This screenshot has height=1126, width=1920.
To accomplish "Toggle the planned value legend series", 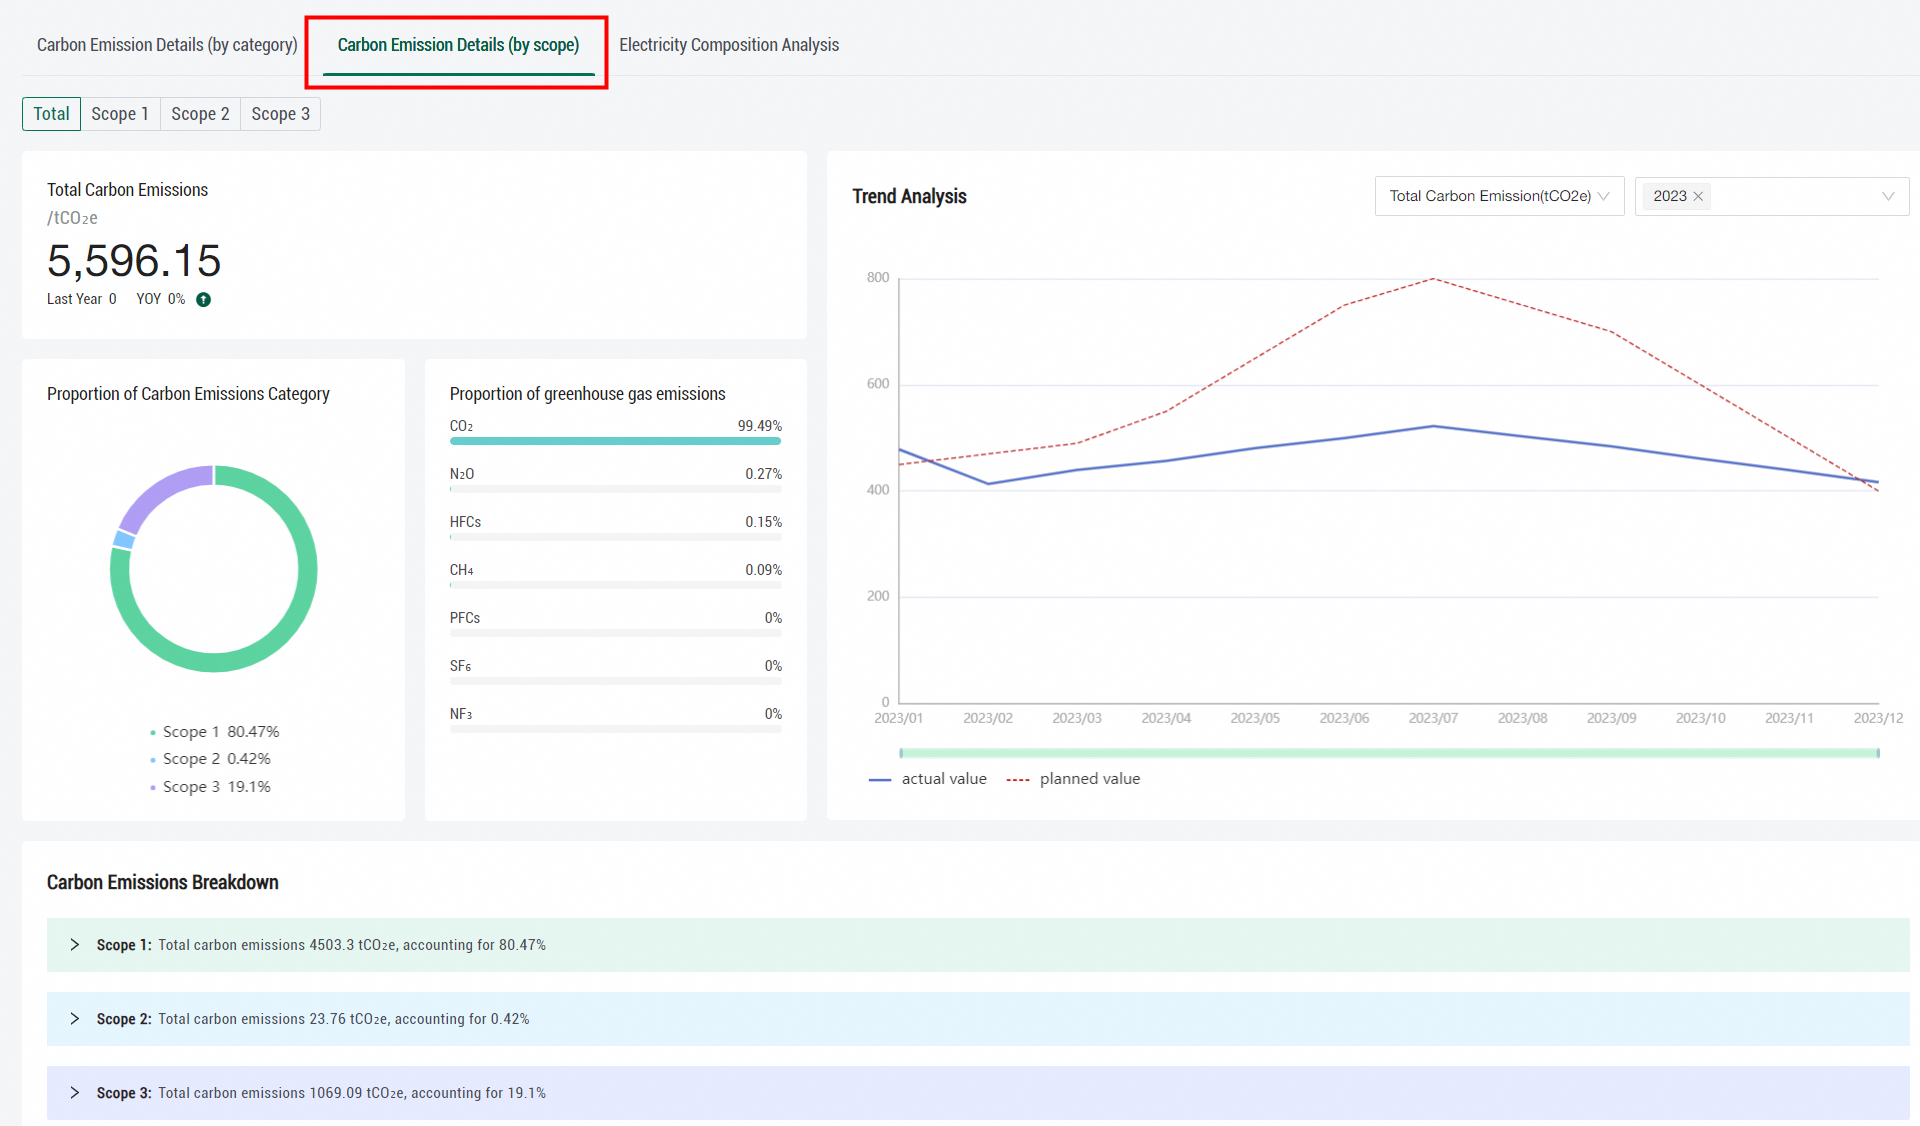I will 1074,779.
